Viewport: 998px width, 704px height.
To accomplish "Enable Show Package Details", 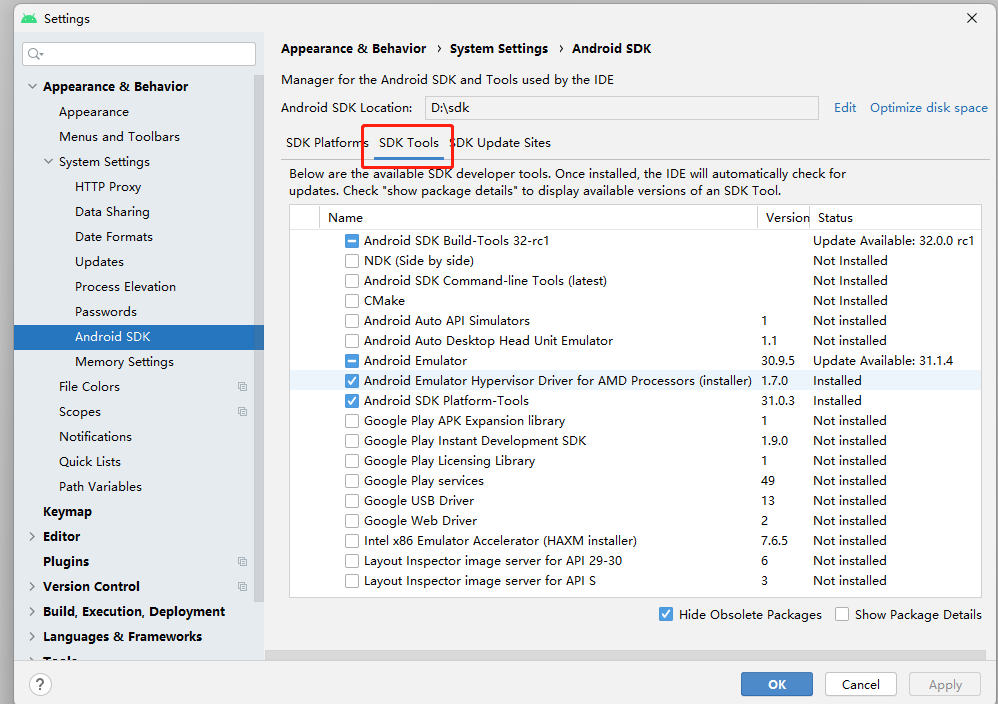I will pyautogui.click(x=841, y=614).
